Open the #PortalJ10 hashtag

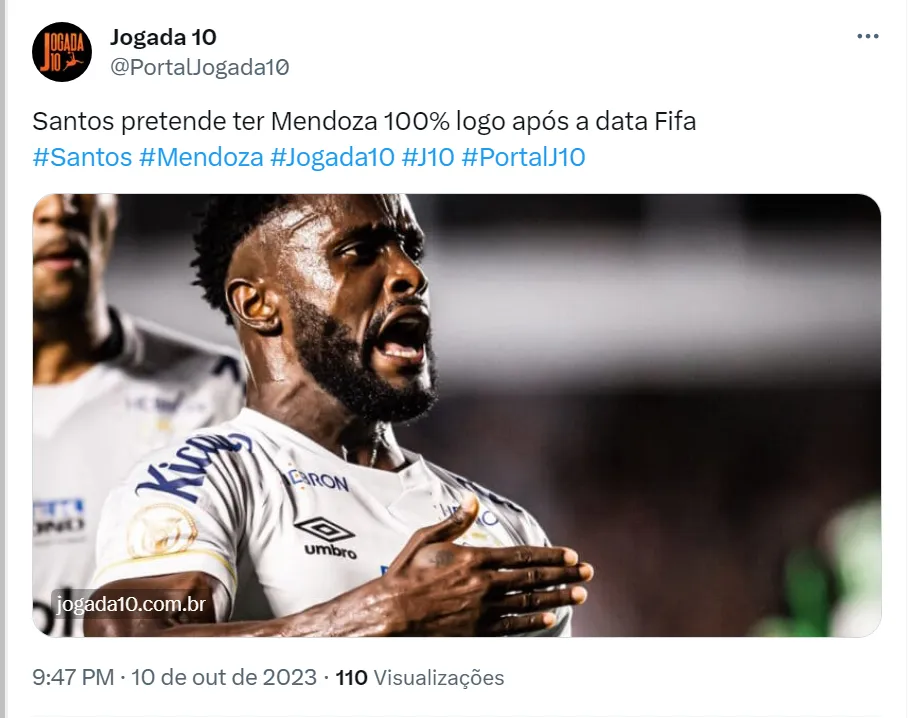click(523, 157)
